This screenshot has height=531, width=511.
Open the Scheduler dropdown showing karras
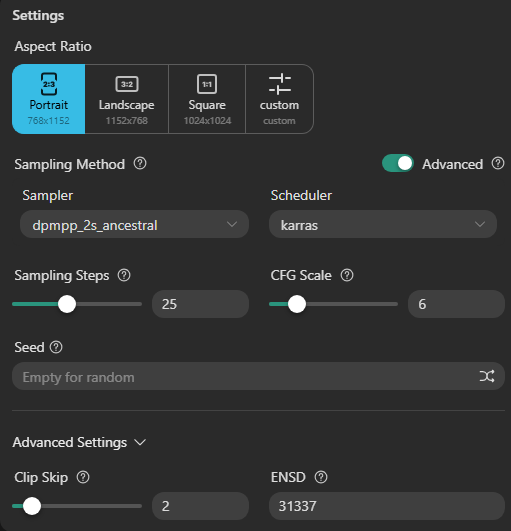(383, 224)
